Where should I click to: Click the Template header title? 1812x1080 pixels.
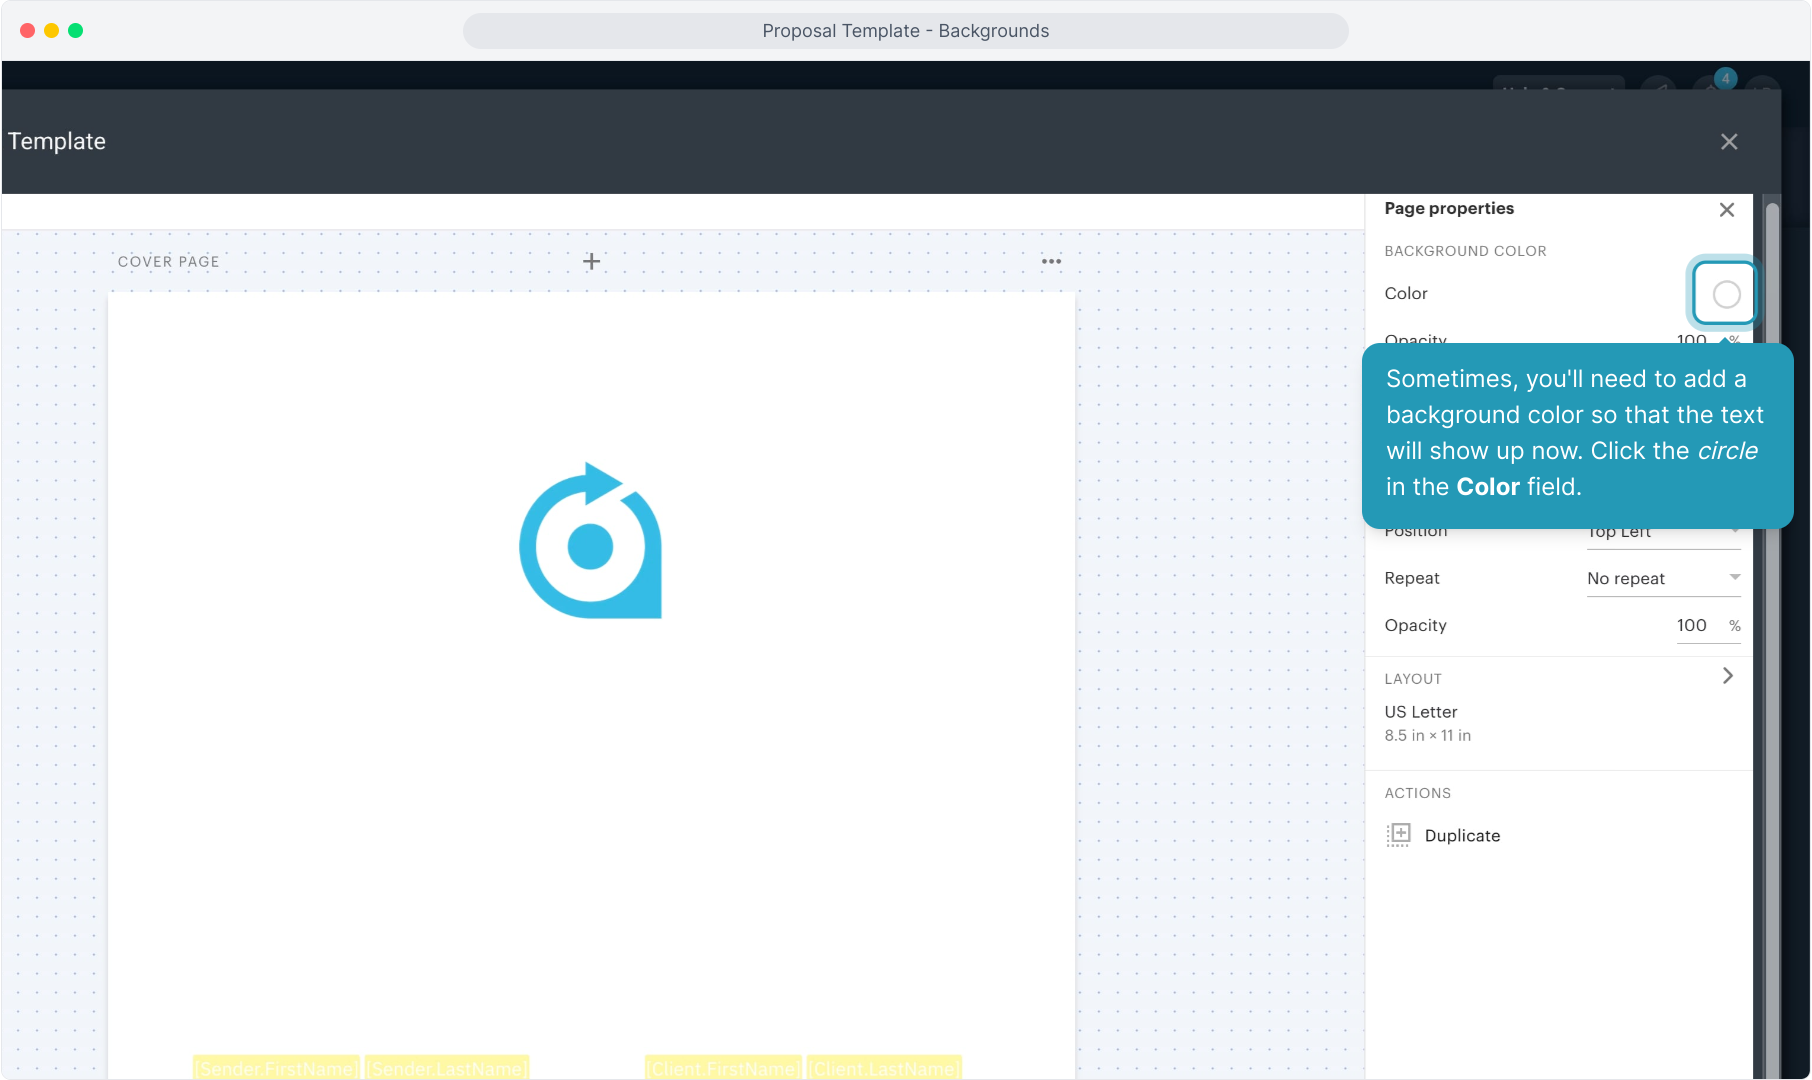(x=57, y=142)
